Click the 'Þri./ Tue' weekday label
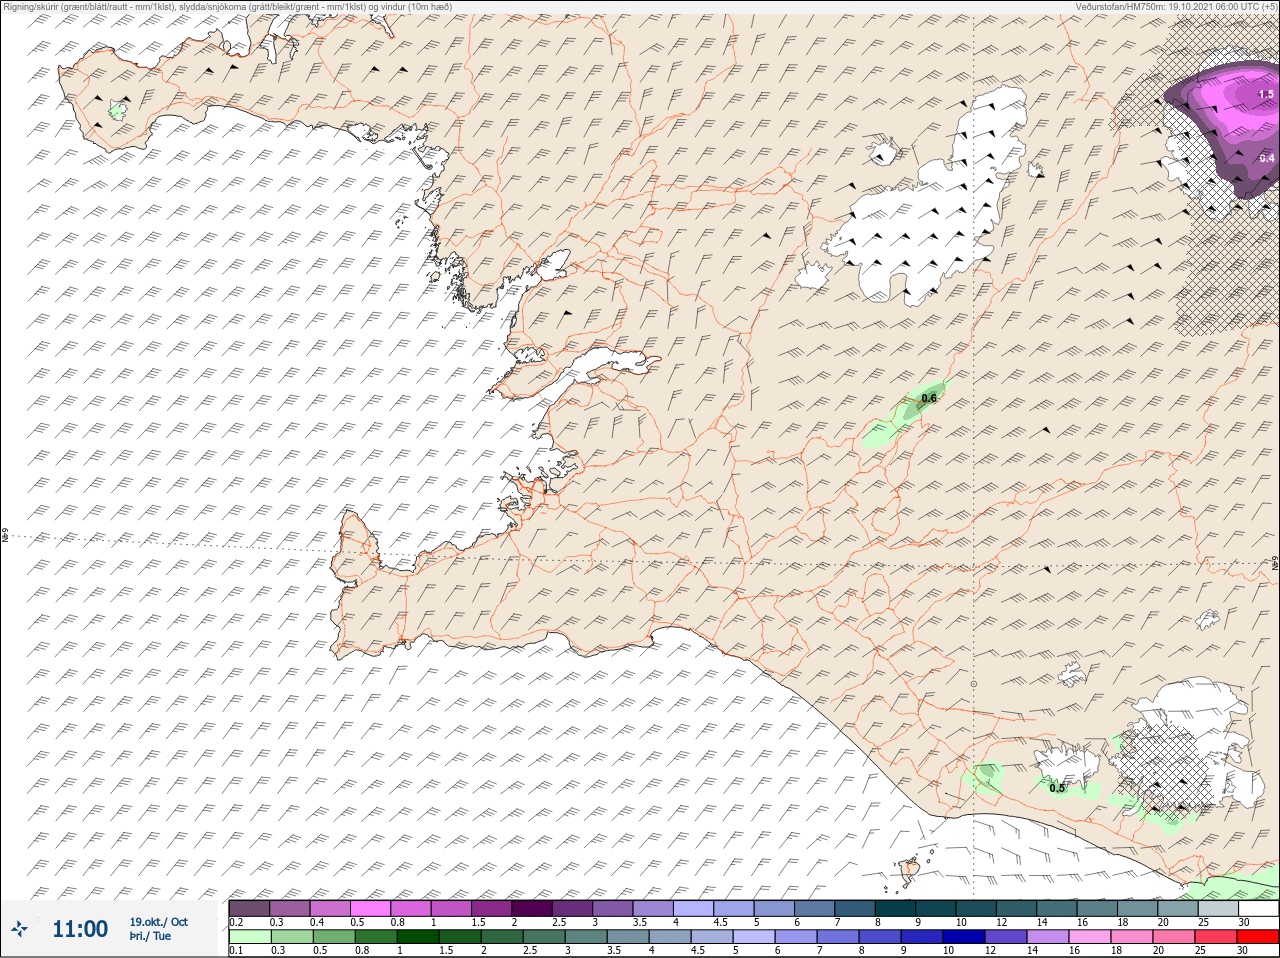The height and width of the screenshot is (958, 1280). pyautogui.click(x=150, y=936)
